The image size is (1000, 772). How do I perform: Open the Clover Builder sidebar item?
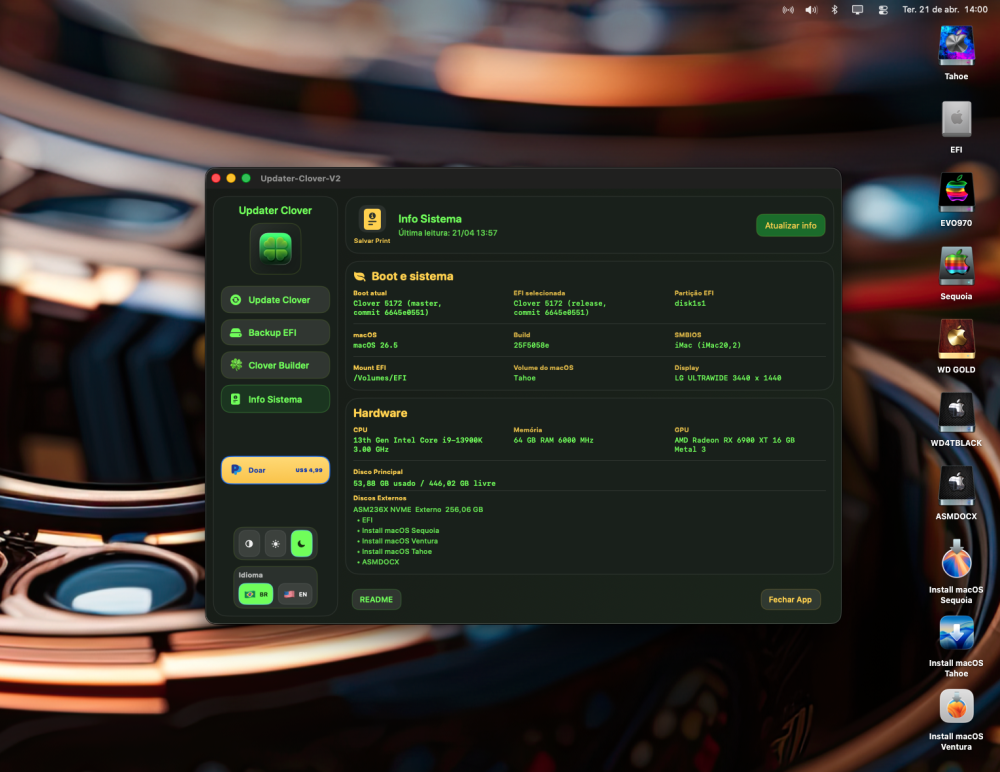pyautogui.click(x=276, y=366)
